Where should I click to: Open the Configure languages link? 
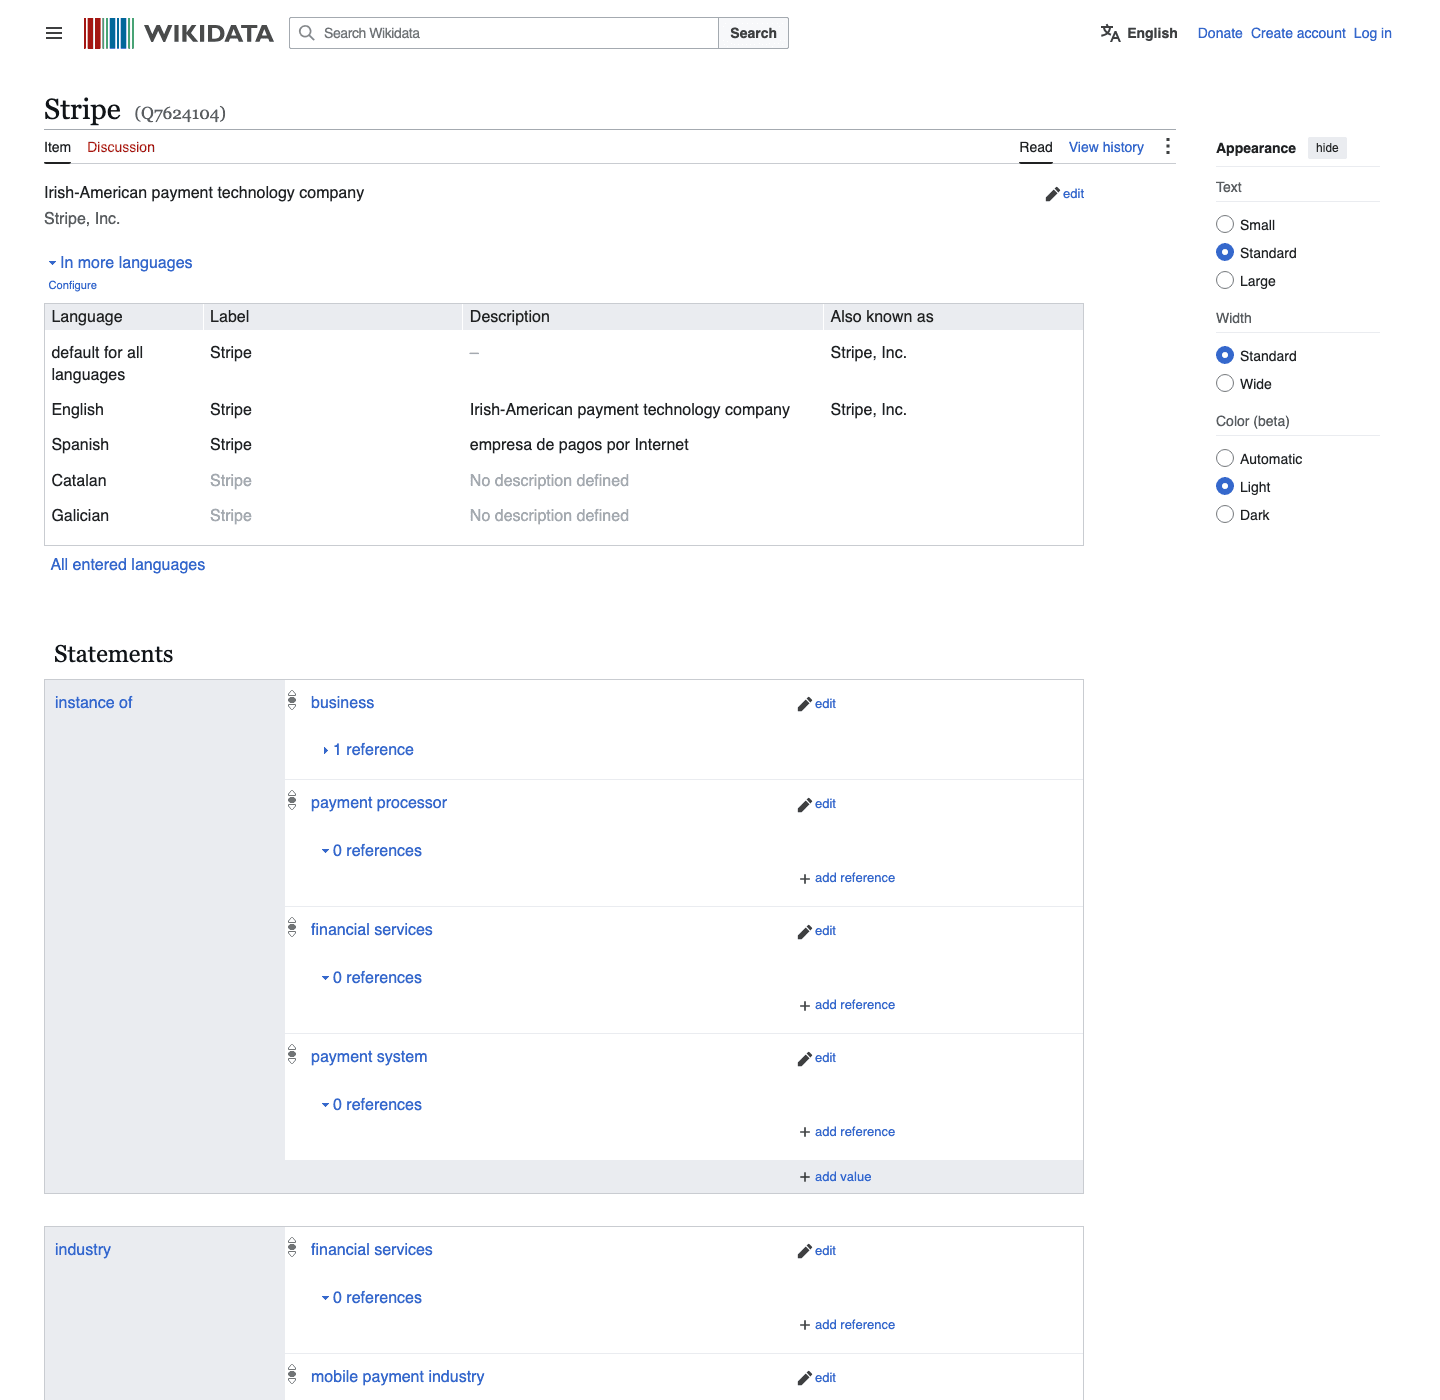tap(73, 285)
